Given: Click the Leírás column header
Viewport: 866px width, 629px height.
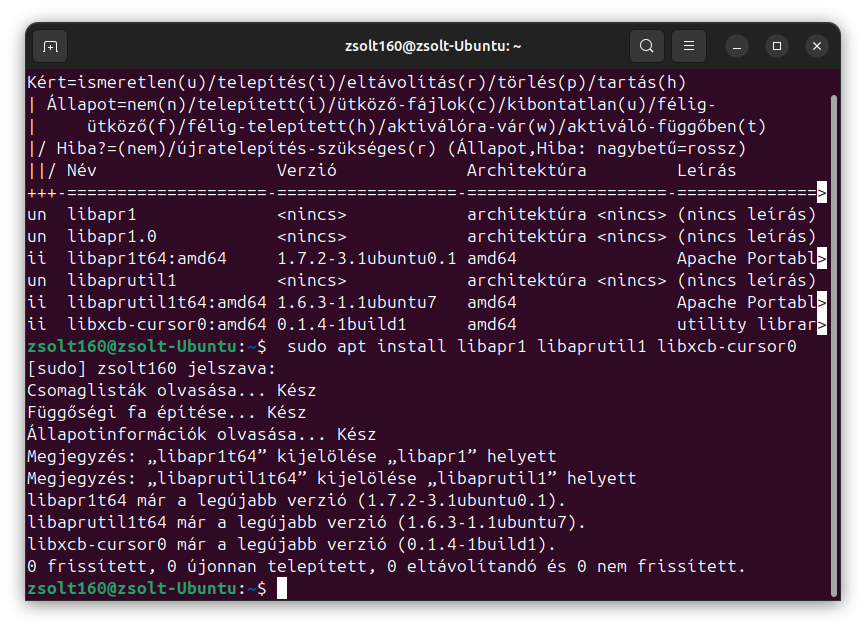Looking at the screenshot, I should click(706, 170).
